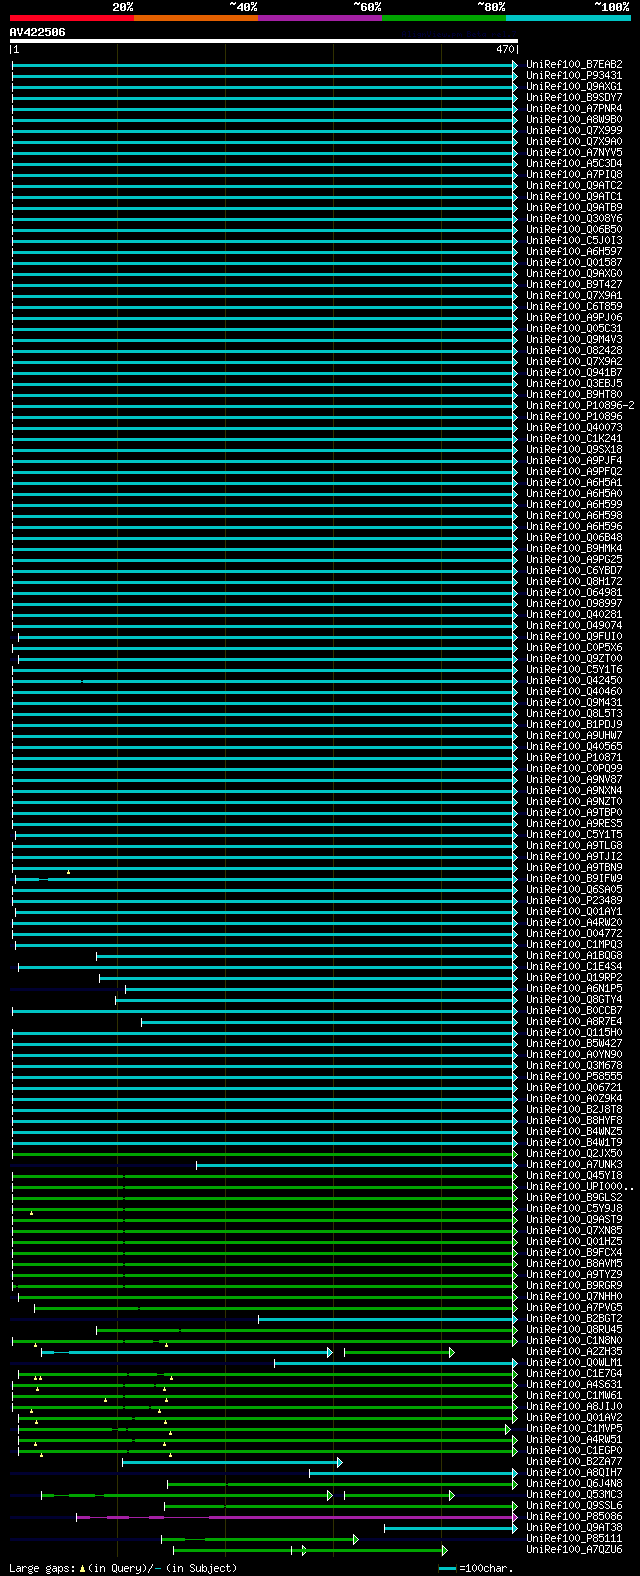This screenshot has width=640, height=1576.
Task: Click the red 20% identity legend bar
Action: pos(72,18)
